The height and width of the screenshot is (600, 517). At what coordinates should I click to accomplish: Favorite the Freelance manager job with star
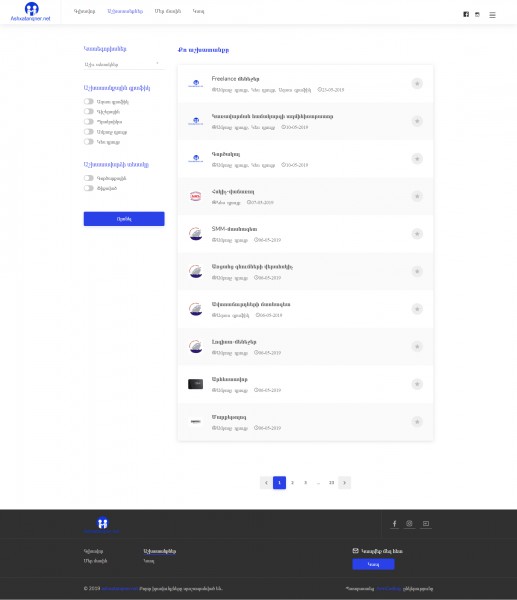point(417,83)
